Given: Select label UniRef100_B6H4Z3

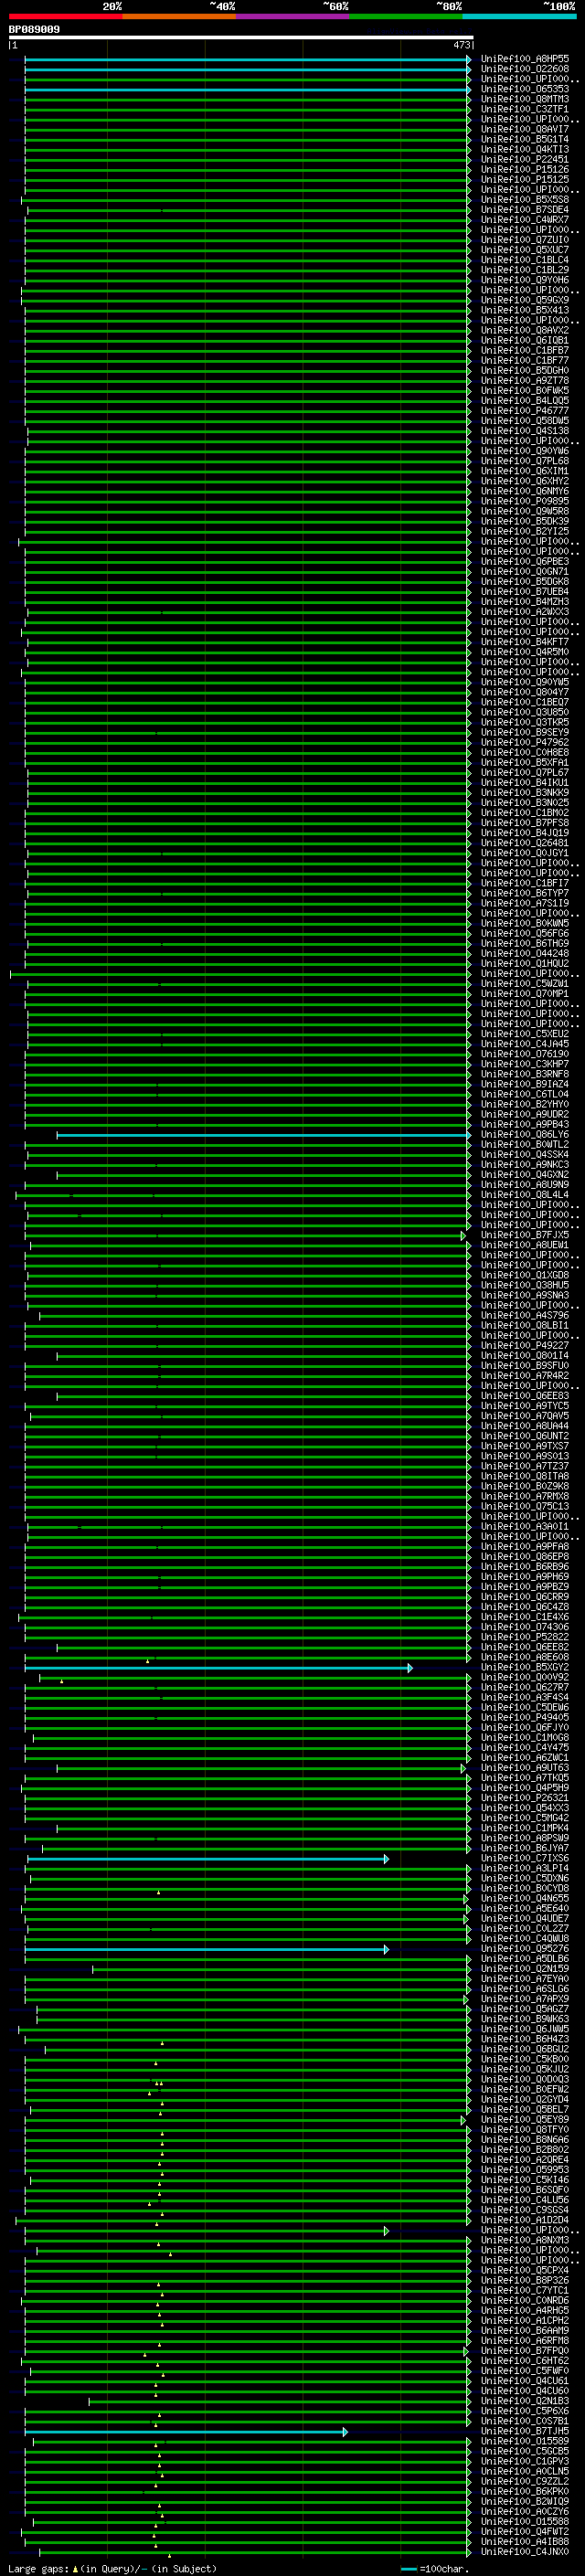Looking at the screenshot, I should pos(525,2039).
